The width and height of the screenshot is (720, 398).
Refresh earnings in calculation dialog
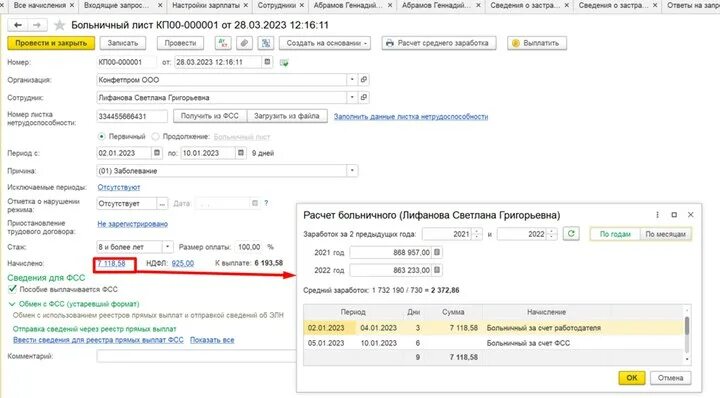(571, 234)
